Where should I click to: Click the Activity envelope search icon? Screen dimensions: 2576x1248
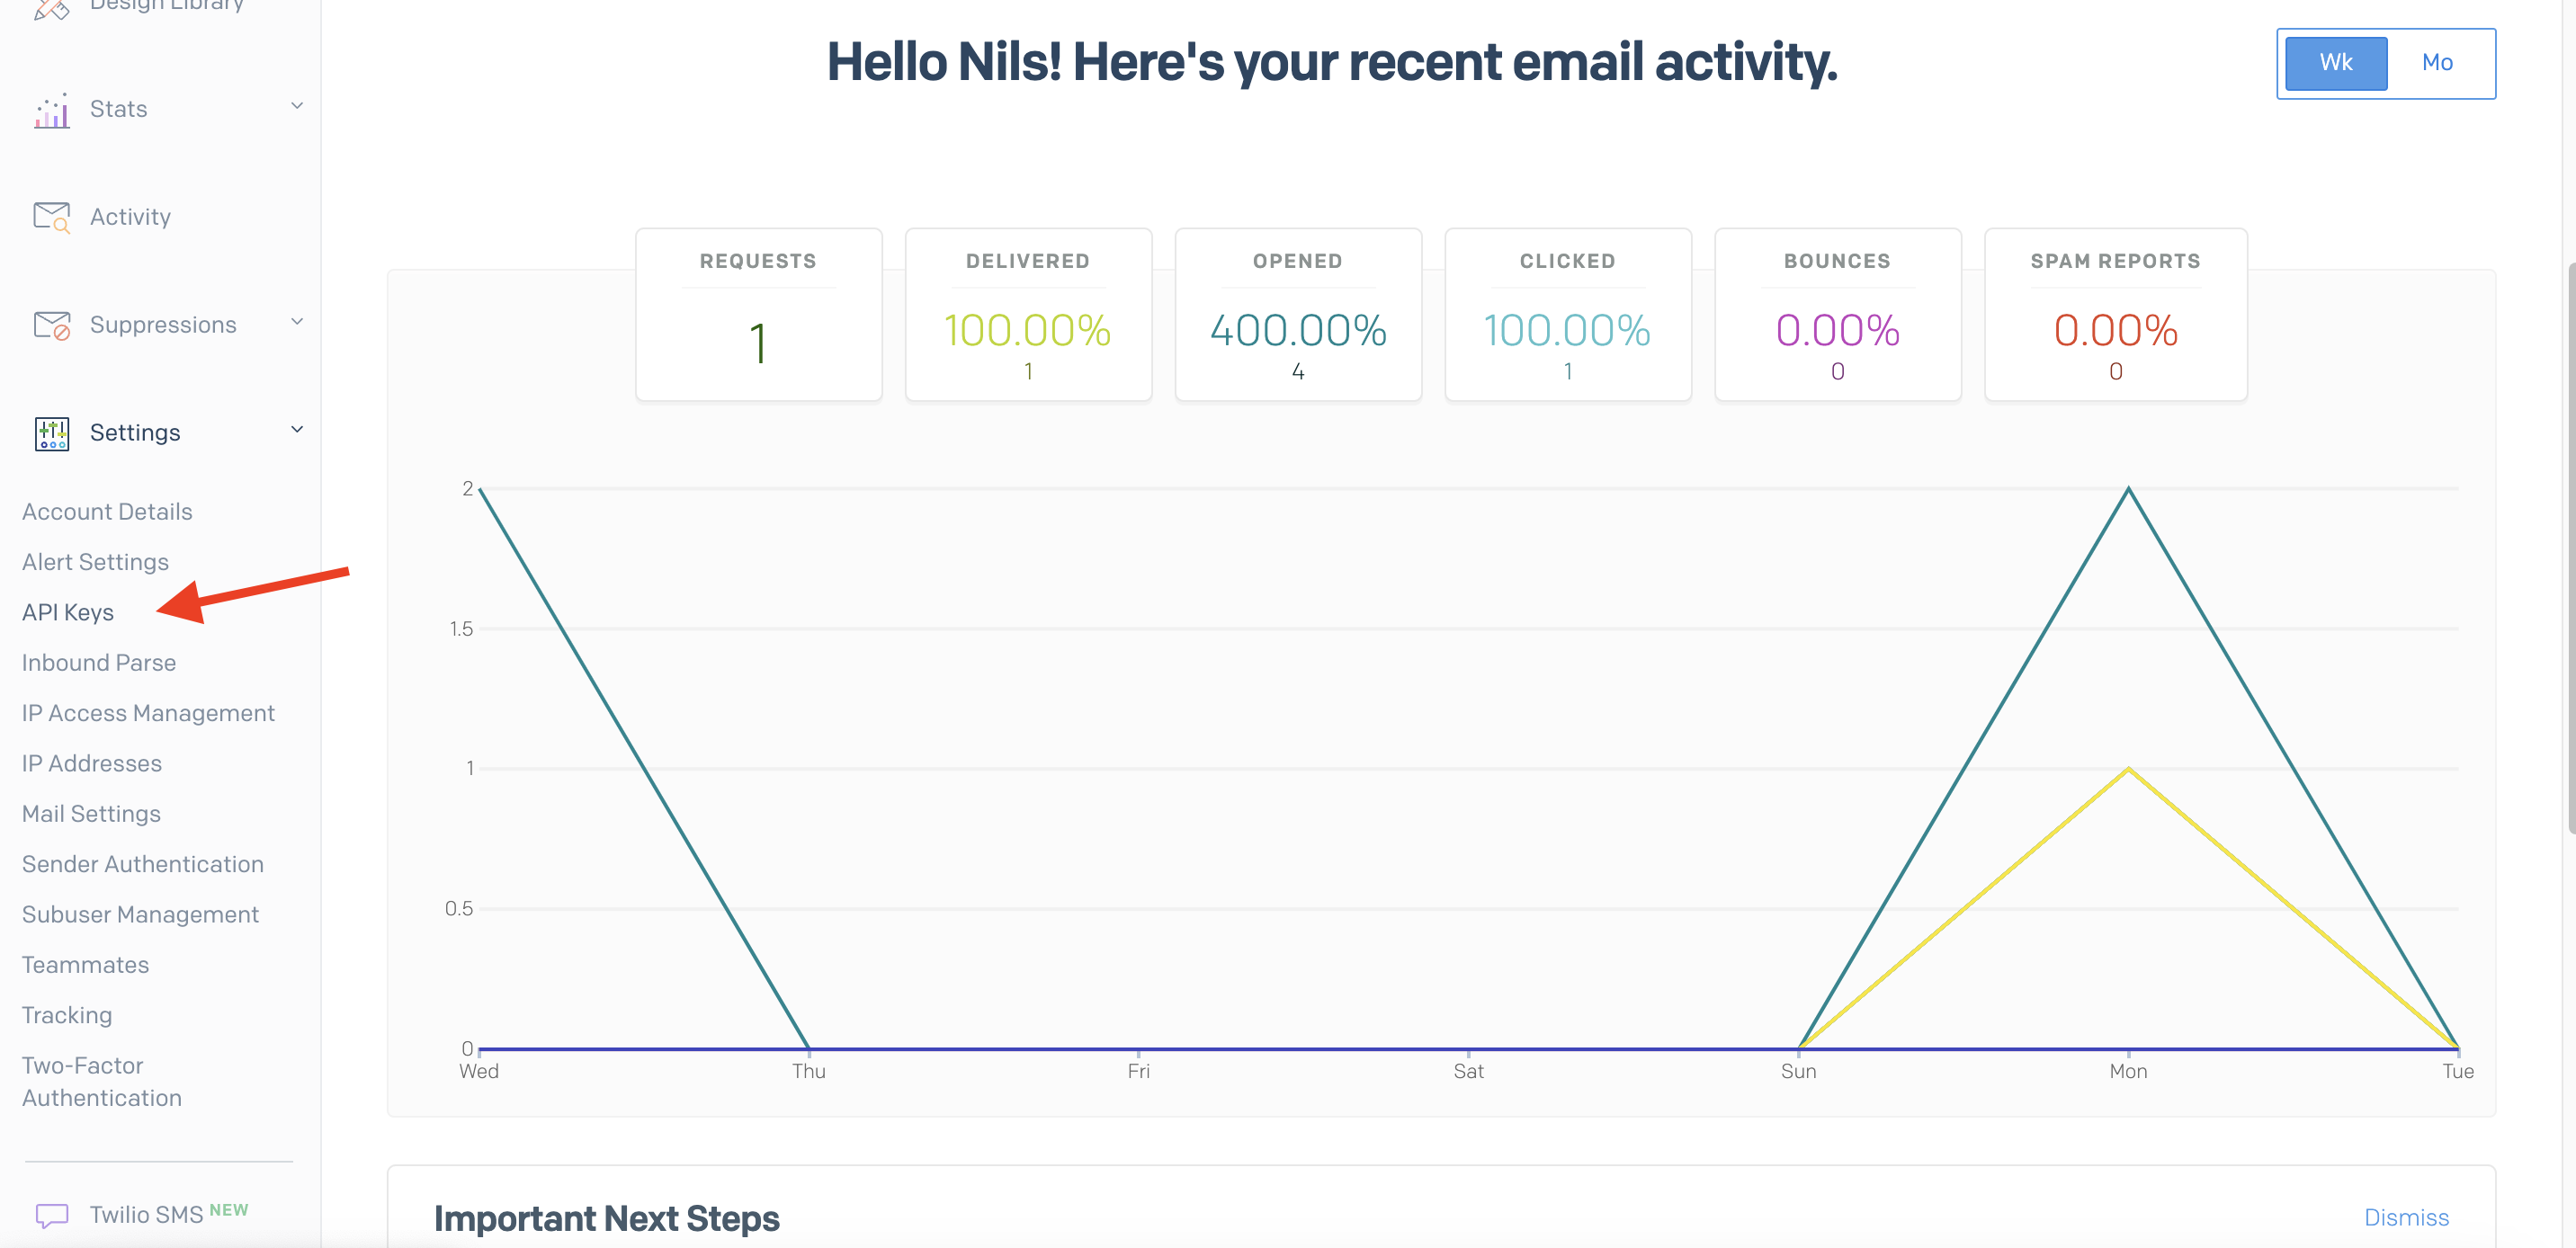pos(52,217)
